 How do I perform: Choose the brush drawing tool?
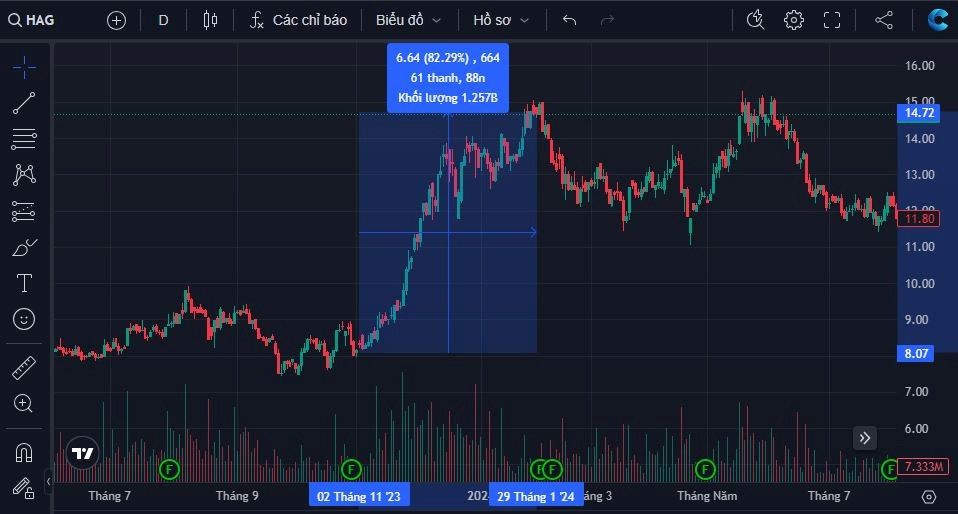[24, 248]
